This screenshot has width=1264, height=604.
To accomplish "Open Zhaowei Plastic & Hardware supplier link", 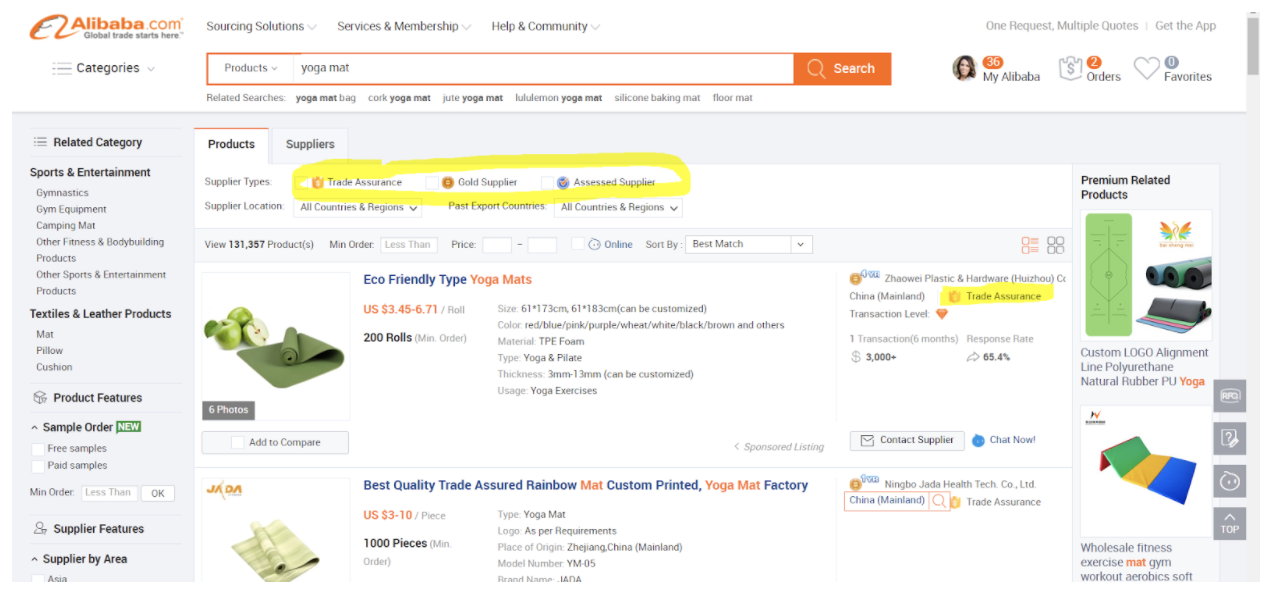I will pyautogui.click(x=974, y=278).
